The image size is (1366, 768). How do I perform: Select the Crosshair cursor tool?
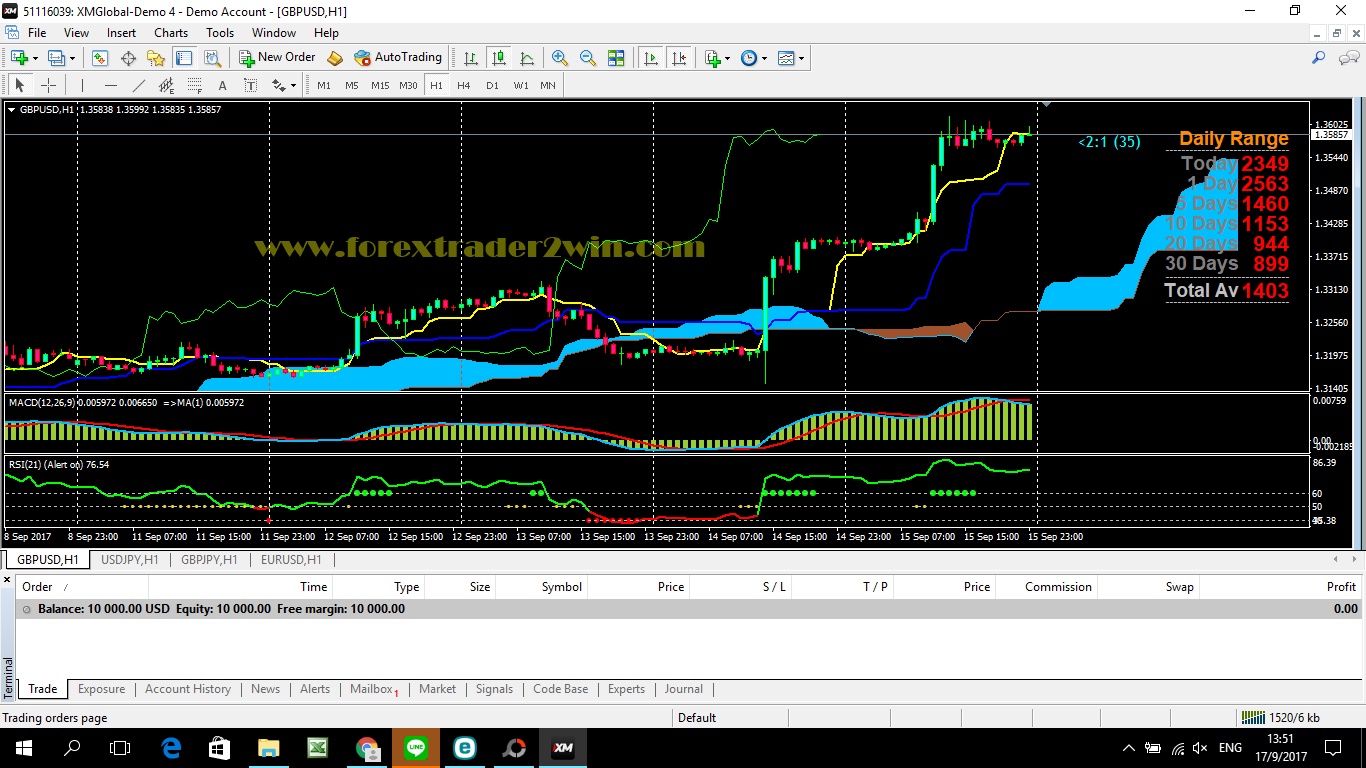coord(47,86)
